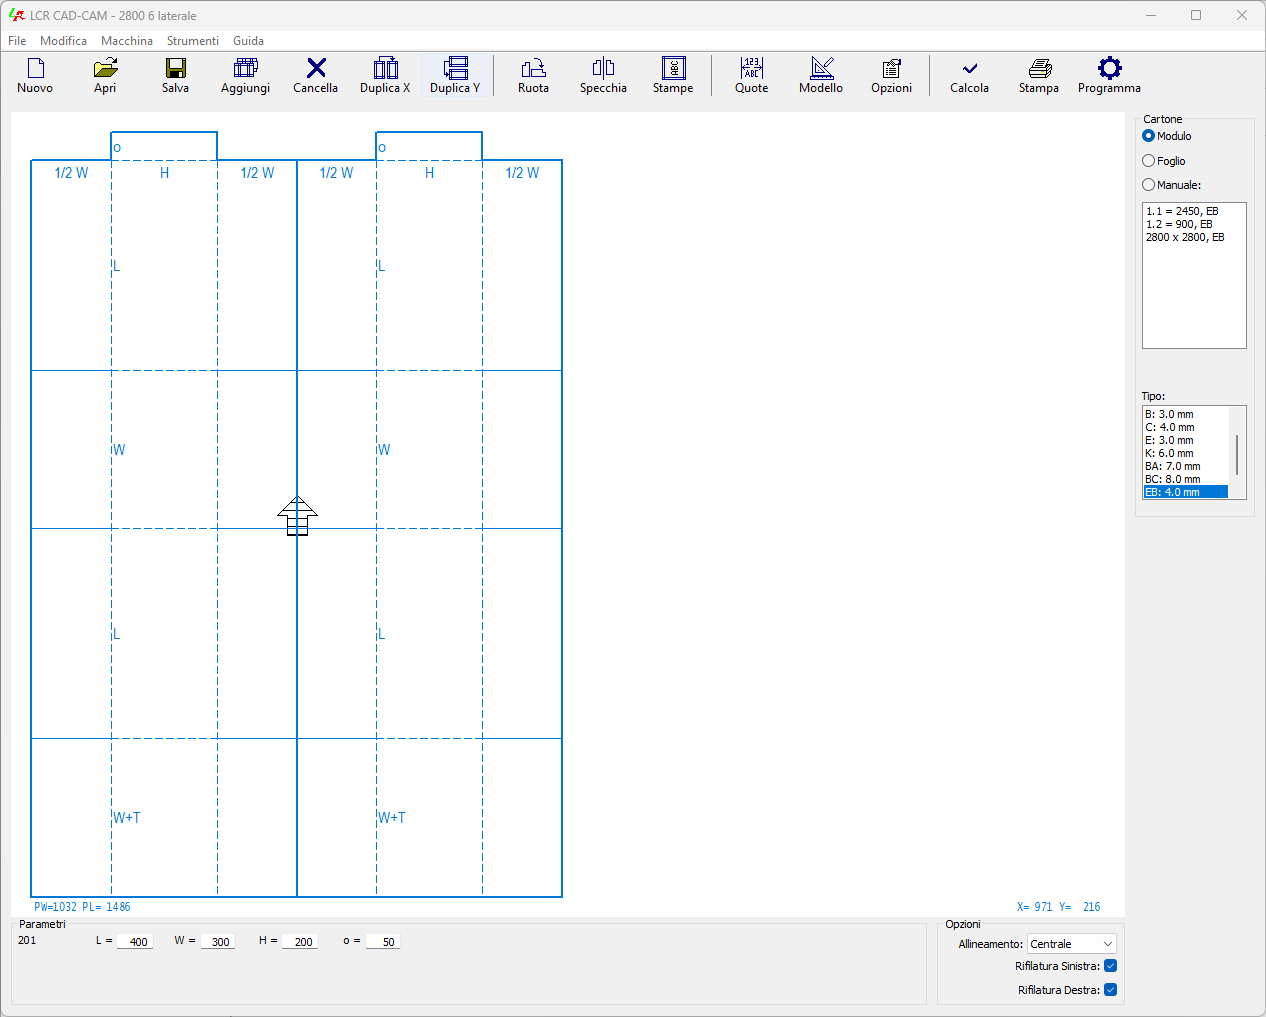The height and width of the screenshot is (1017, 1266).
Task: Select type E: 3.0 mm
Action: point(1186,440)
